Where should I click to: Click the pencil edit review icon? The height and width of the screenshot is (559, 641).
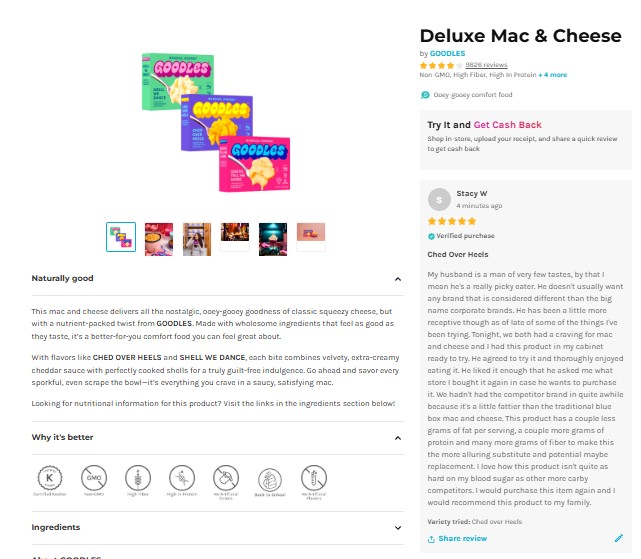point(619,538)
